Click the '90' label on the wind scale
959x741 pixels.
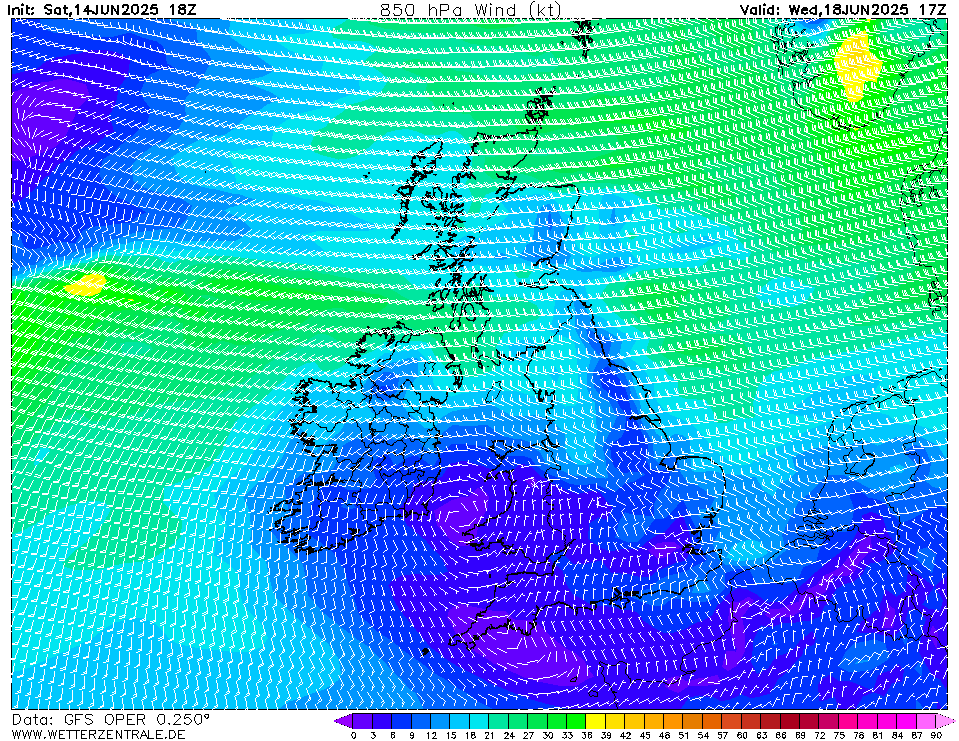[x=936, y=735]
